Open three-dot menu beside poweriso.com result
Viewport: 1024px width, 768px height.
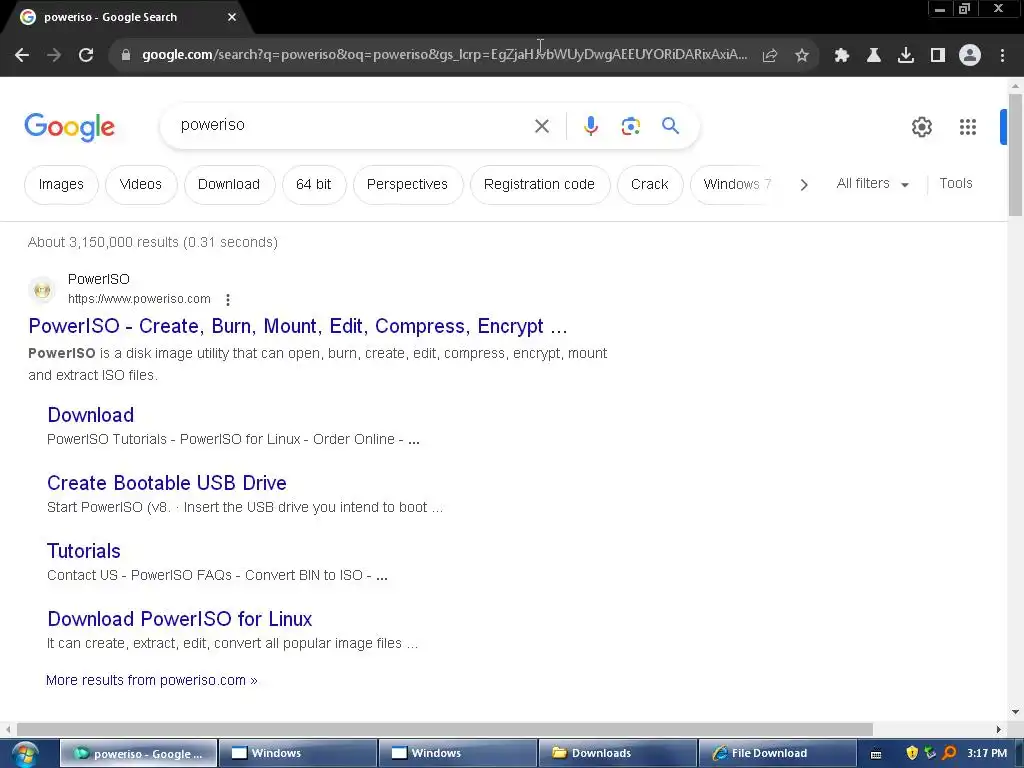[x=228, y=300]
